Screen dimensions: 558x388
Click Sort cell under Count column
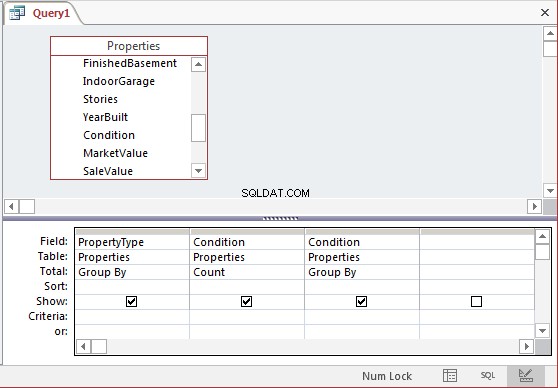point(247,287)
